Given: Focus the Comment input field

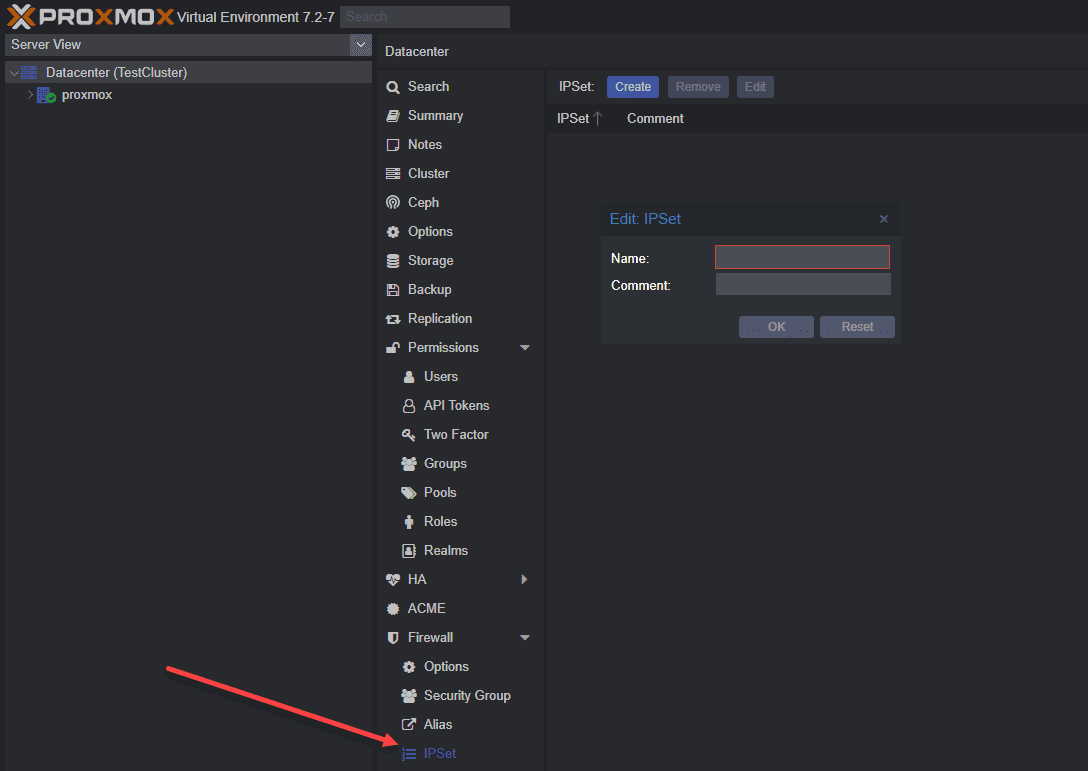Looking at the screenshot, I should tap(803, 284).
